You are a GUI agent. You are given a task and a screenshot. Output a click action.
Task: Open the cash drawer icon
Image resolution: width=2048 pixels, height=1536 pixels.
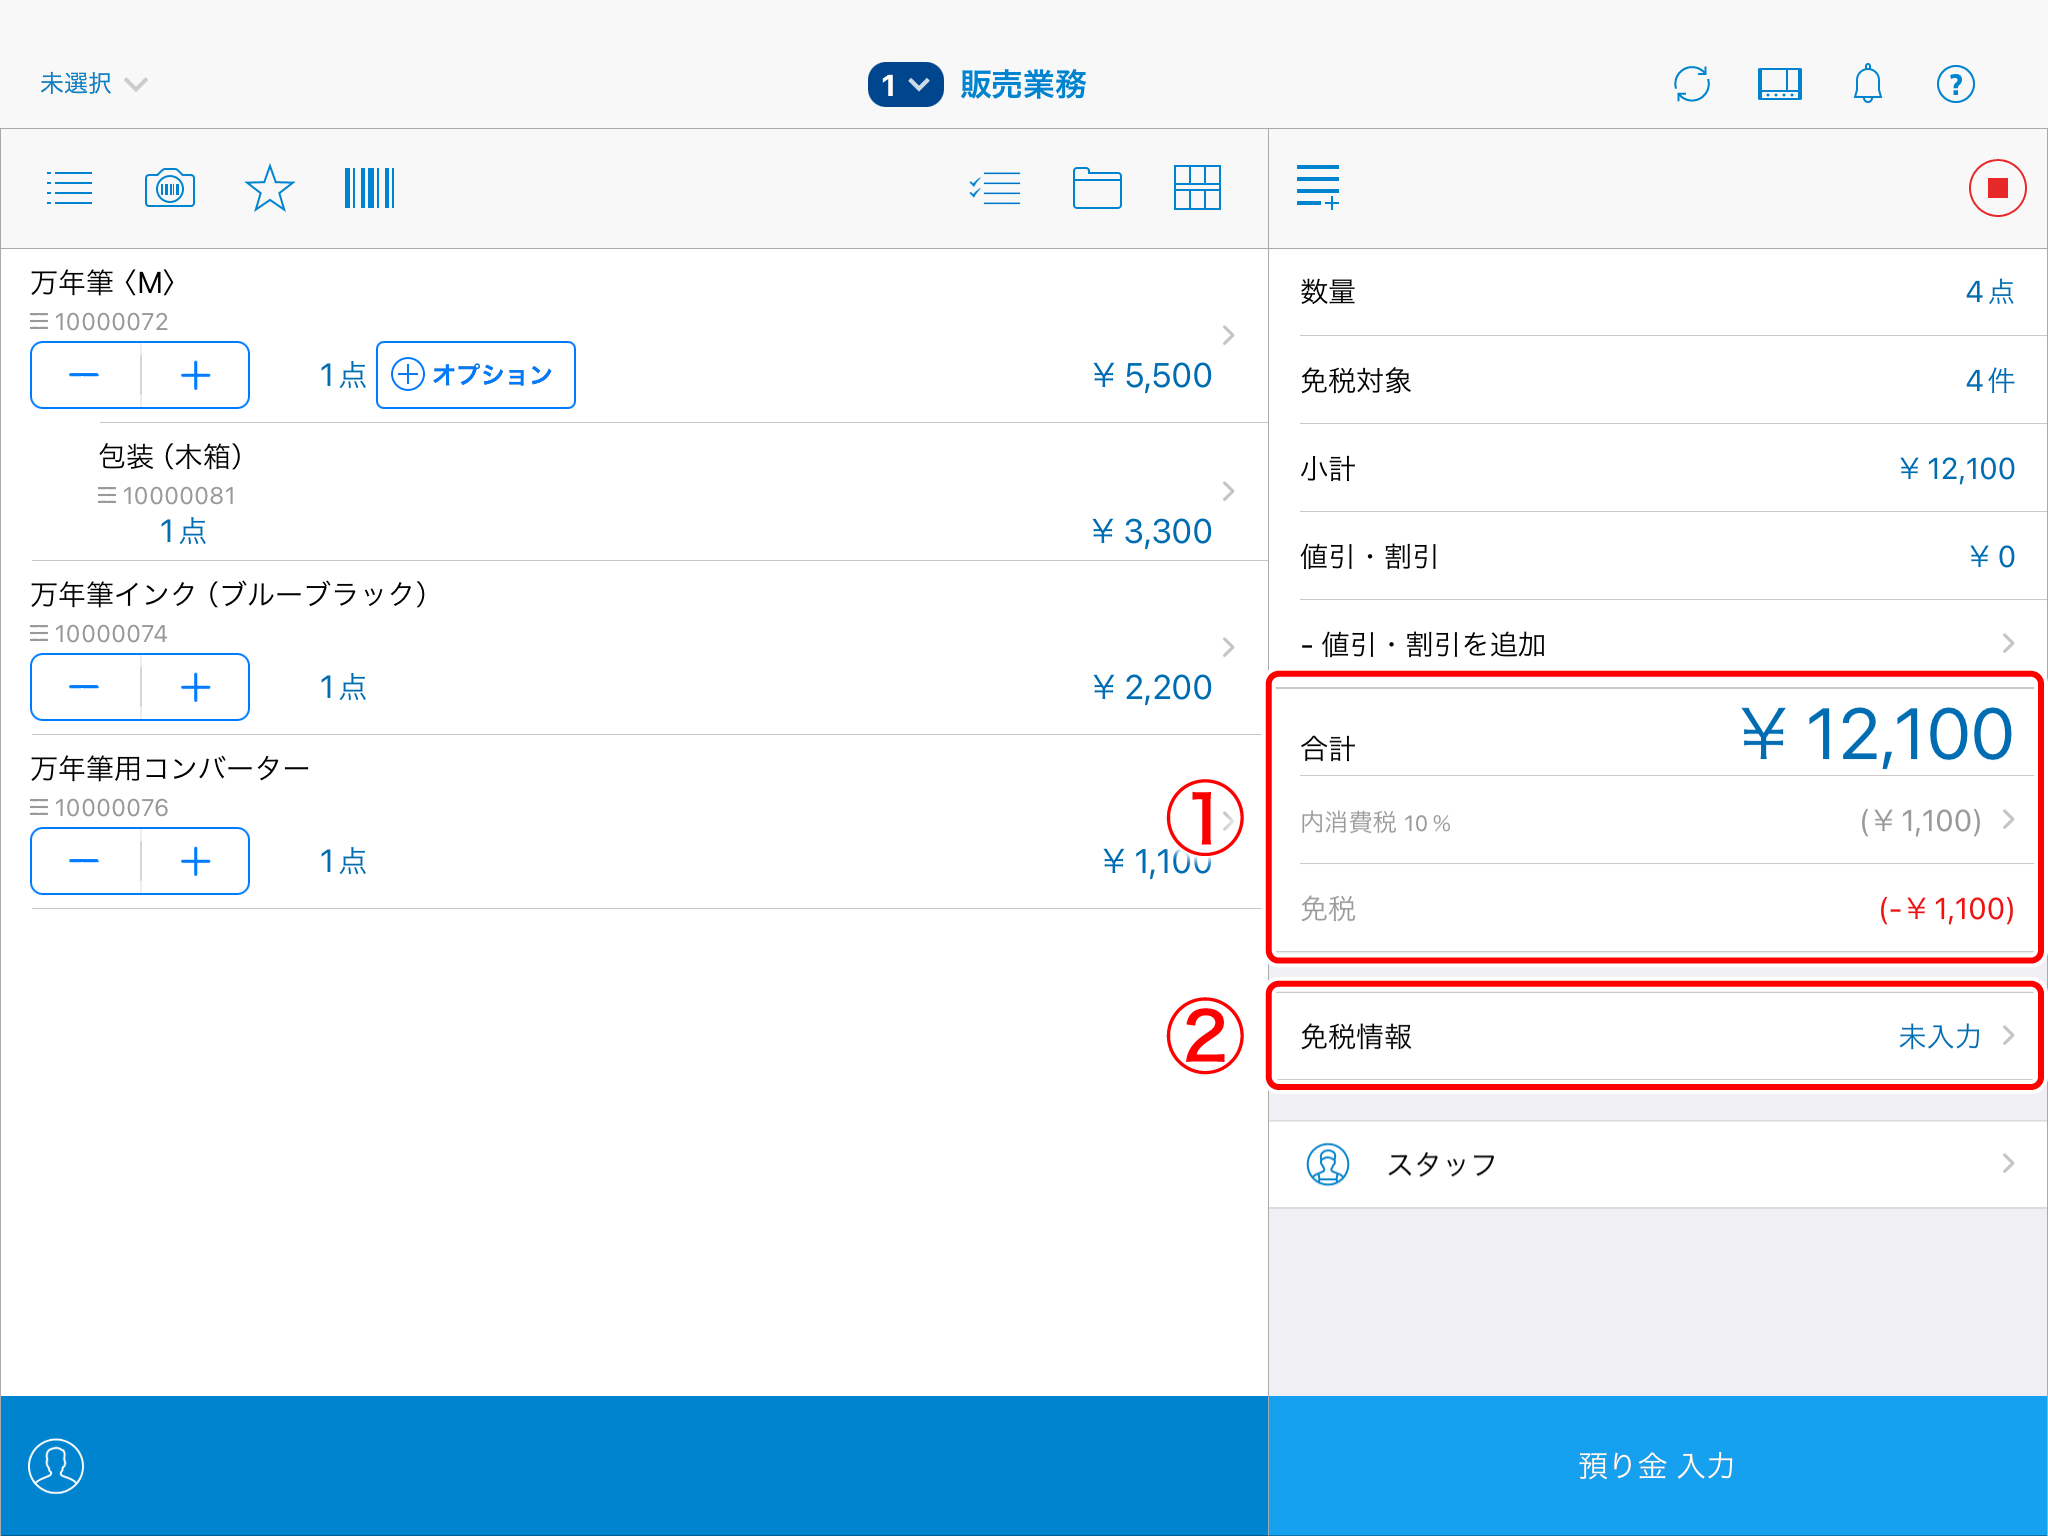[x=1780, y=84]
